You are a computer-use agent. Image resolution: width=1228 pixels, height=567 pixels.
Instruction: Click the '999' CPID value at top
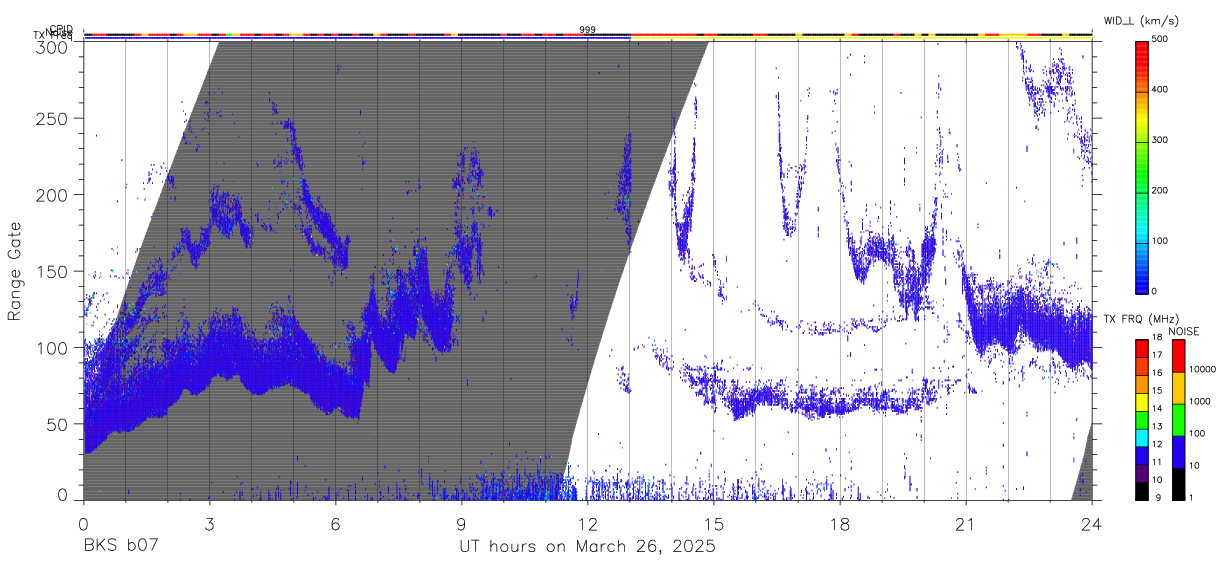coord(587,30)
